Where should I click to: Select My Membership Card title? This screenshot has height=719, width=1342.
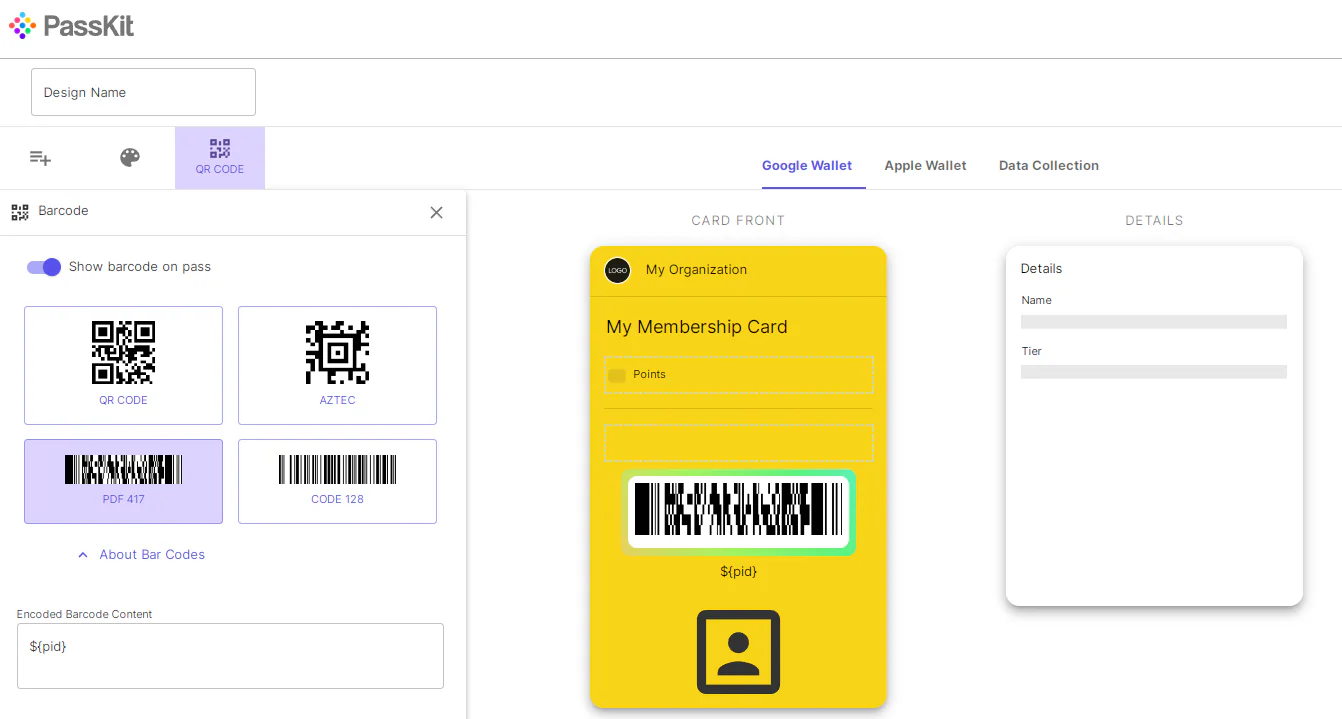point(697,327)
